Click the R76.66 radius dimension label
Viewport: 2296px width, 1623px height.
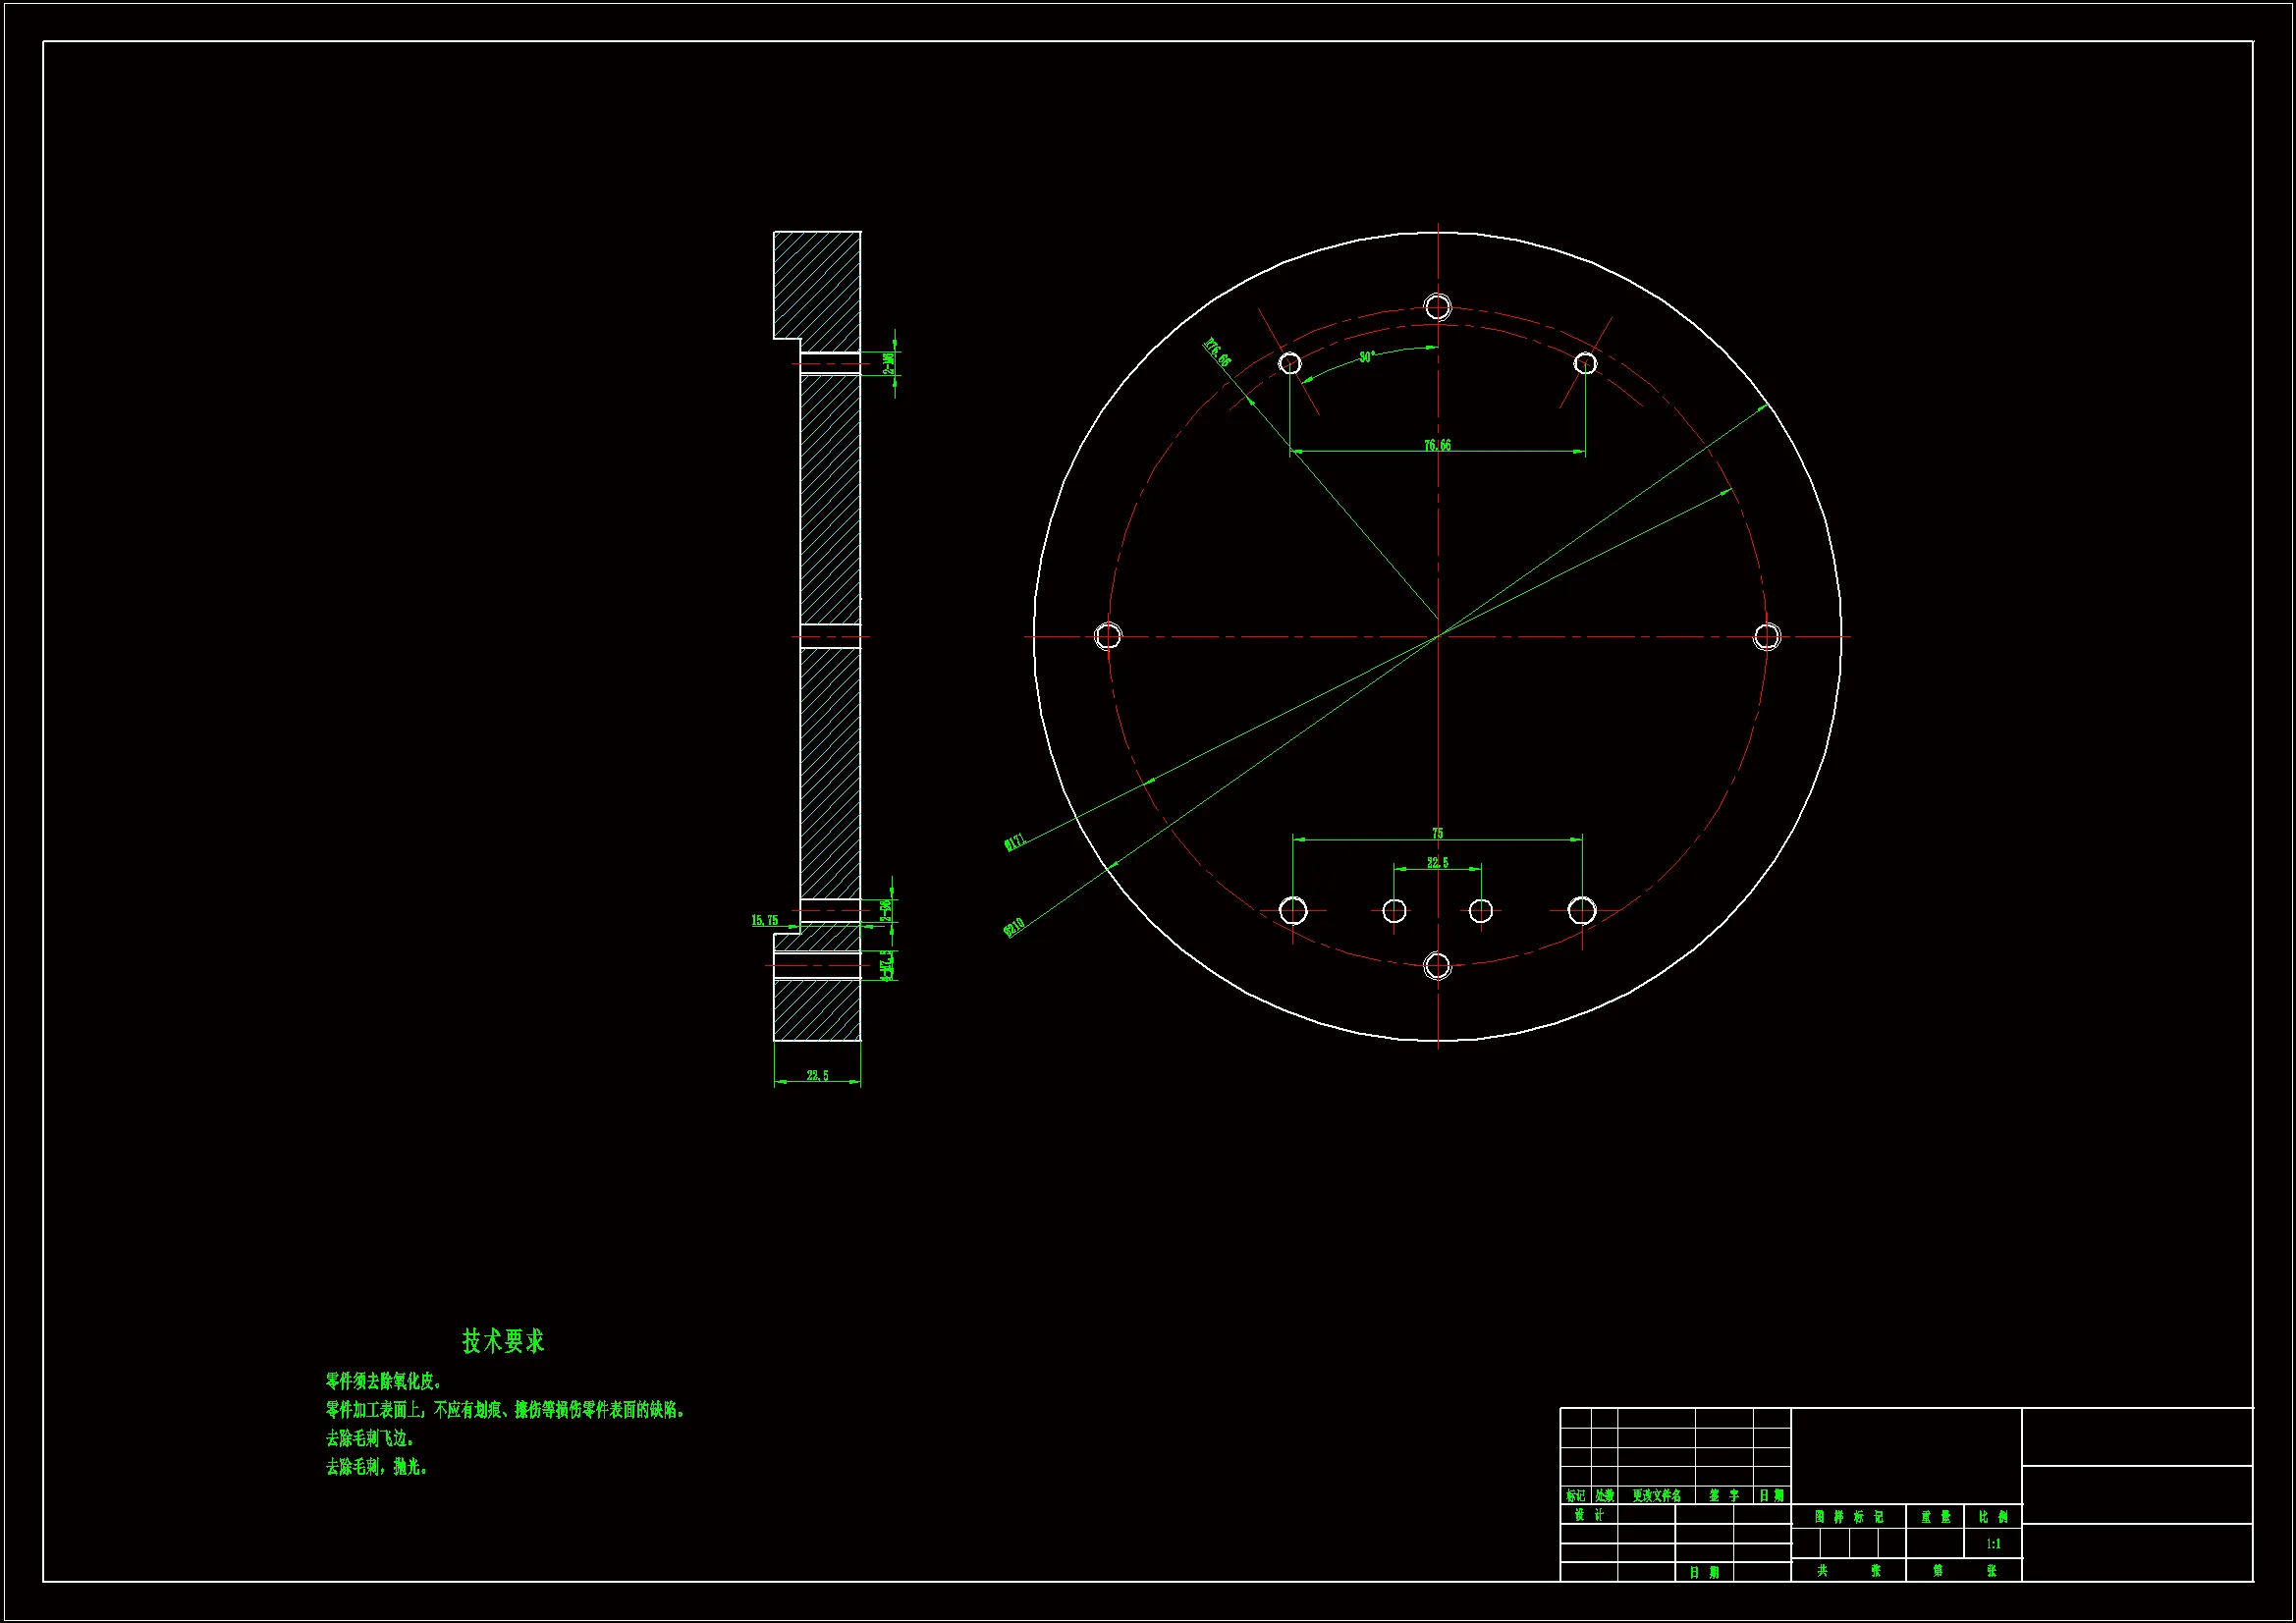pos(1217,353)
